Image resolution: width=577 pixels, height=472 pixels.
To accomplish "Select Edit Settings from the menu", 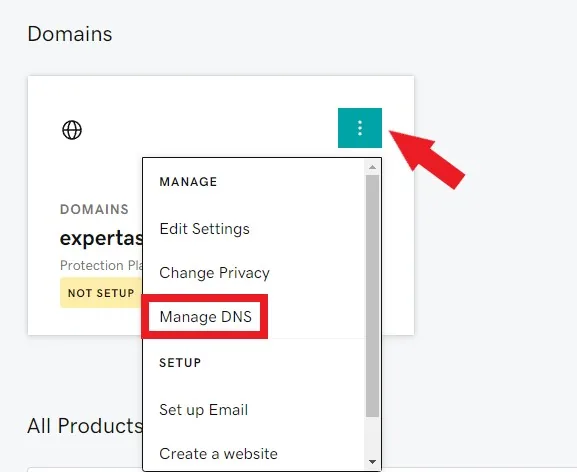I will click(205, 229).
